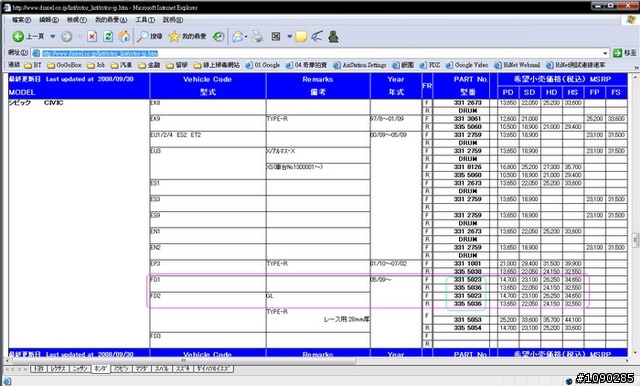
Task: Click the status bar IE page icon
Action: tap(7, 381)
